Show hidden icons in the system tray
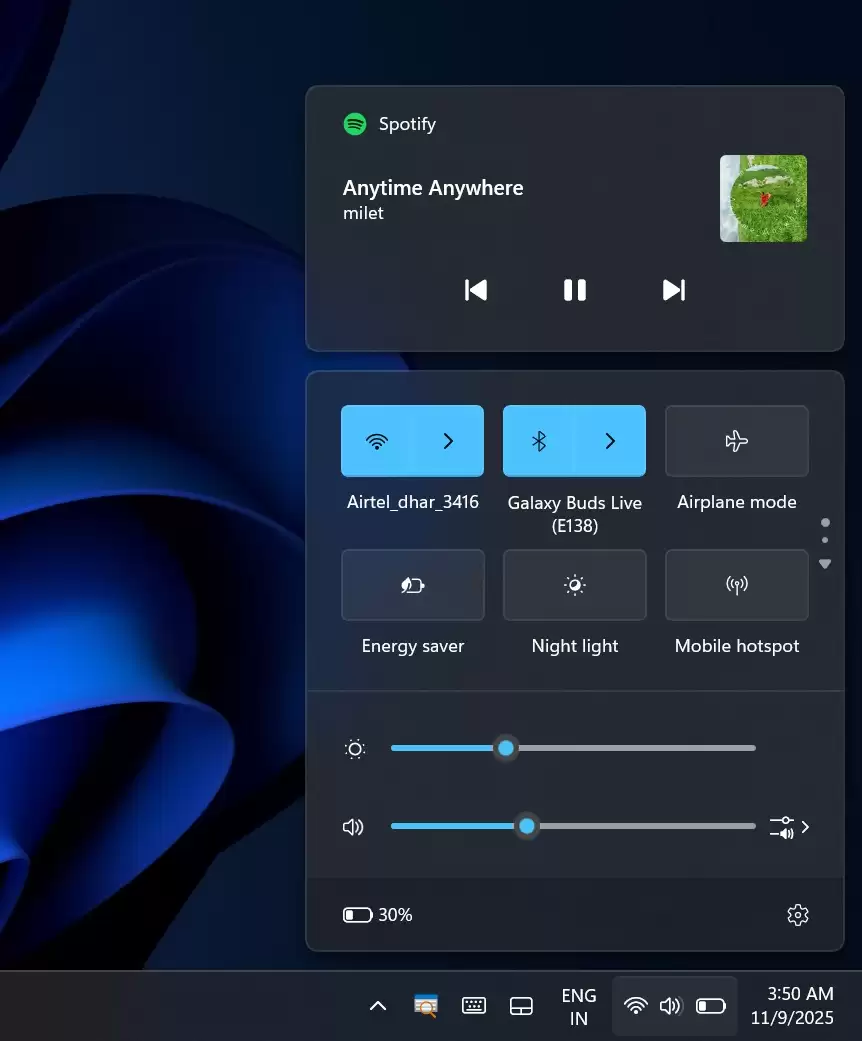 tap(378, 1006)
